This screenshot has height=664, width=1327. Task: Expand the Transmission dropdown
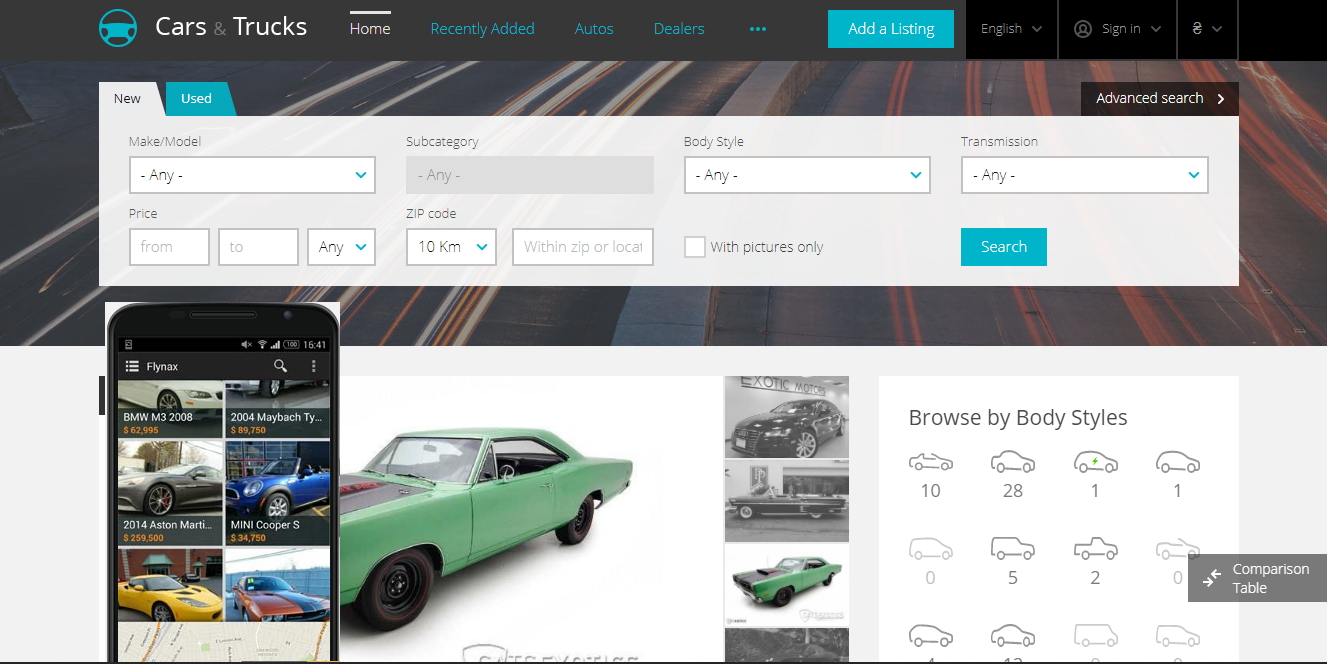(1084, 175)
